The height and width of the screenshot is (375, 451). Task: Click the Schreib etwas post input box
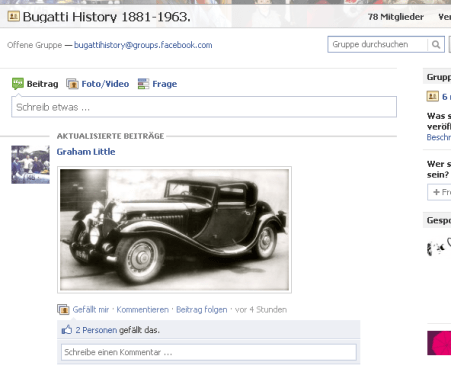click(x=204, y=107)
